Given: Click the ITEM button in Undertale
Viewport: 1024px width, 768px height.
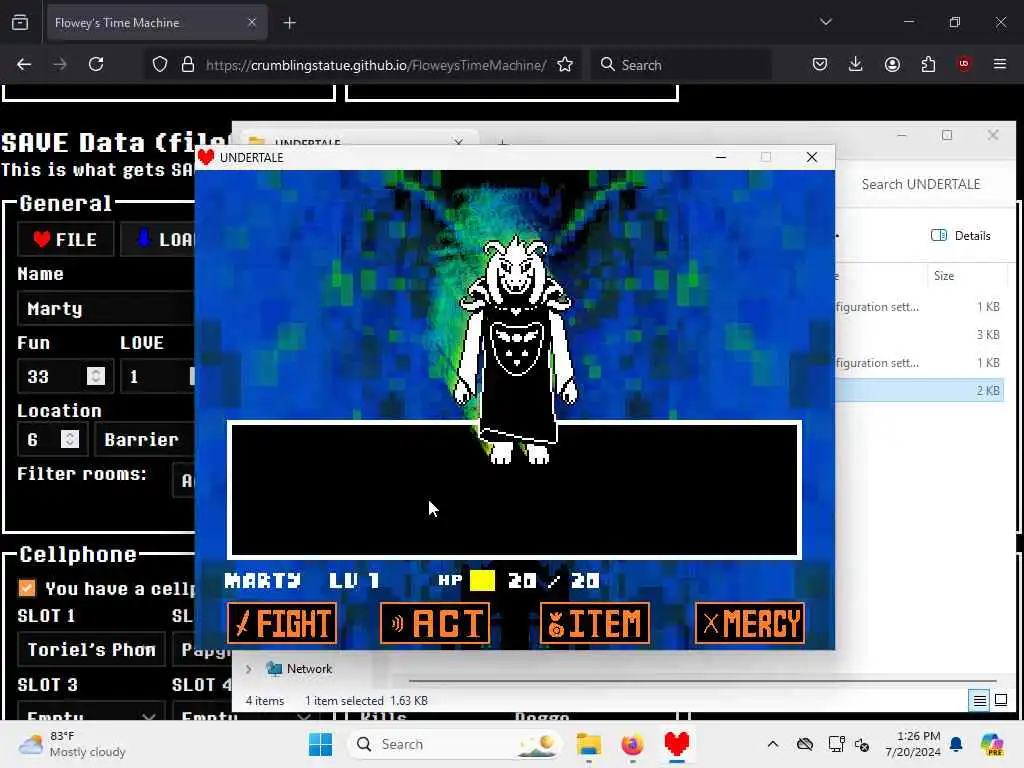Looking at the screenshot, I should point(595,623).
